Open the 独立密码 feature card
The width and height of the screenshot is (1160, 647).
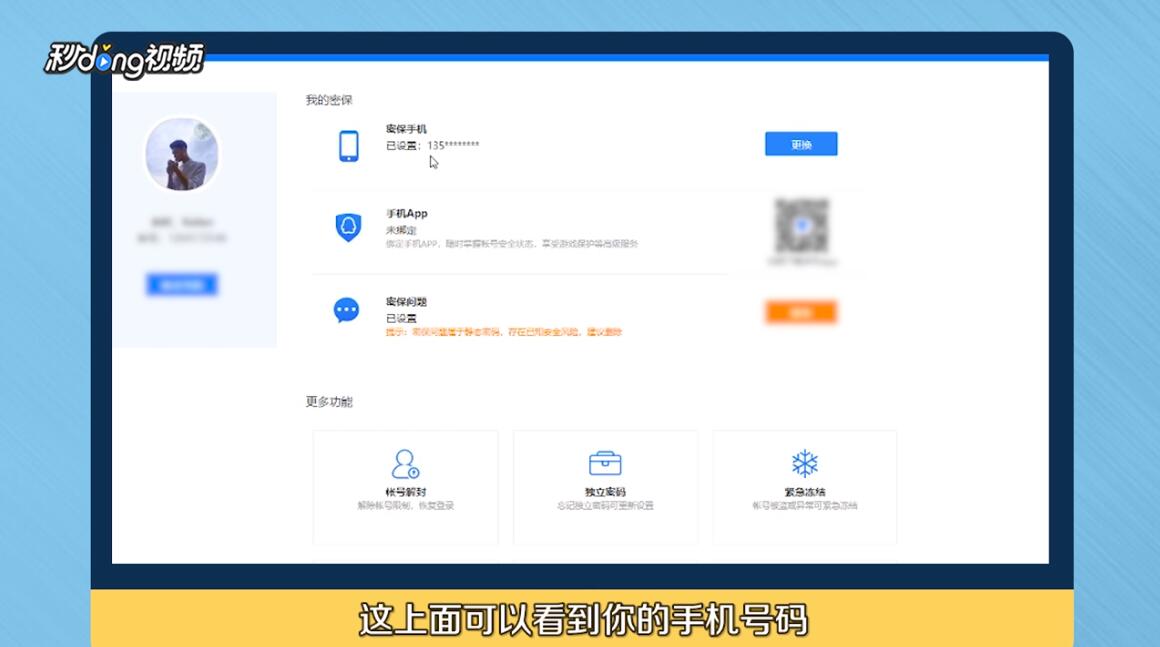tap(604, 487)
